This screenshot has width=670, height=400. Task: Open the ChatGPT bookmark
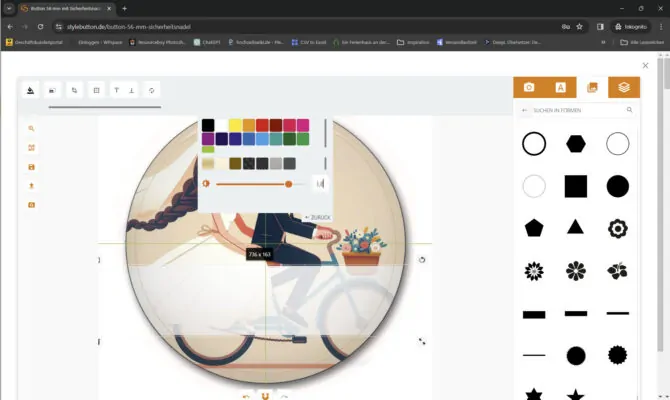pos(207,42)
